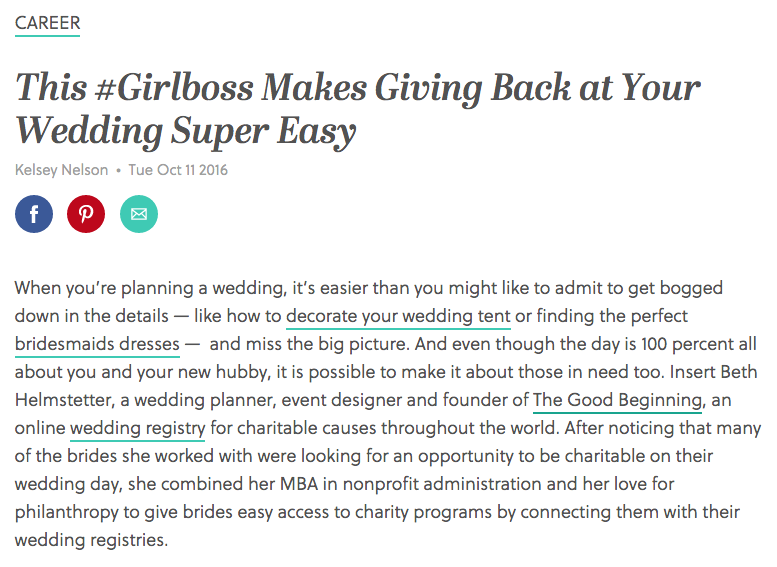Viewport: 777px width, 567px height.
Task: Click 'Wedding Super Easy' in the headline
Action: 186,132
